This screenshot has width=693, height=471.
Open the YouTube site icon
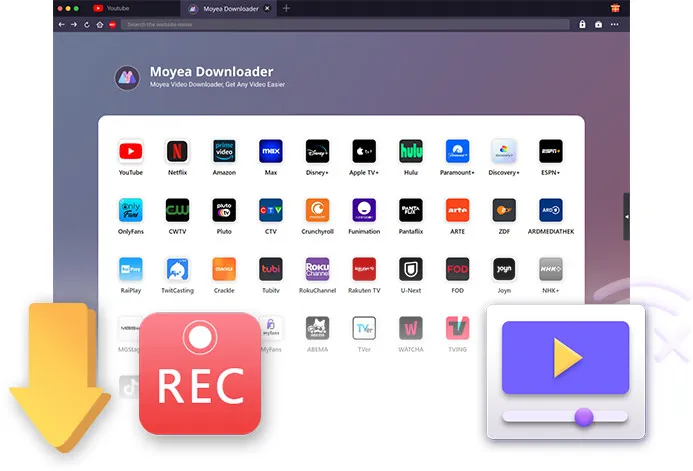[x=131, y=152]
